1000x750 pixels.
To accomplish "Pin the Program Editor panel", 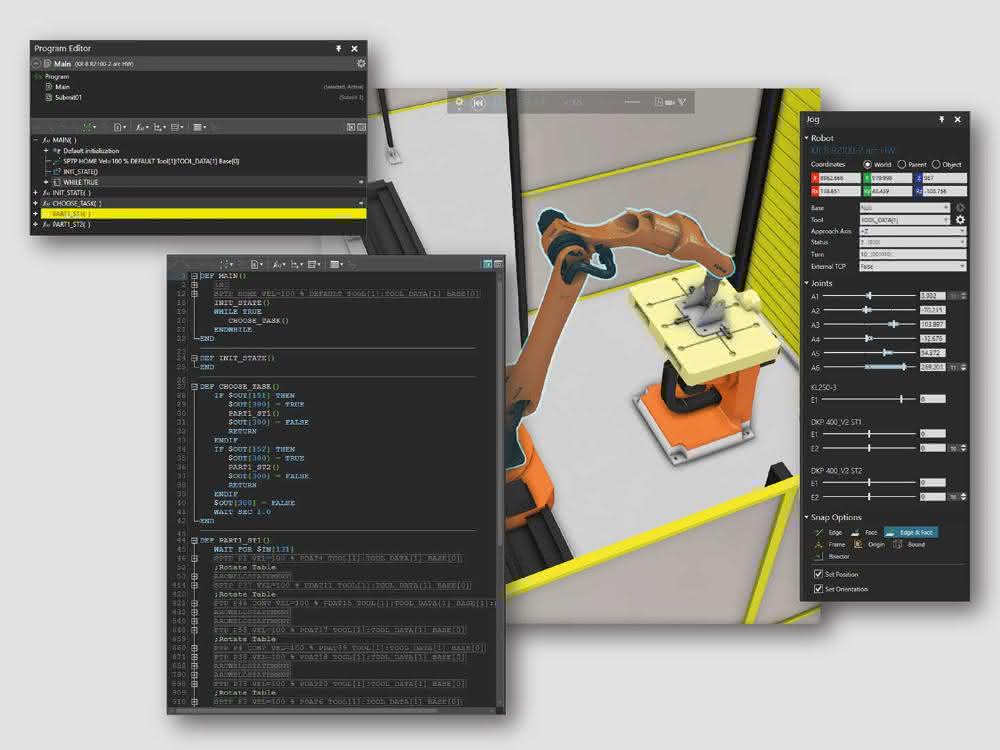I will [x=339, y=48].
